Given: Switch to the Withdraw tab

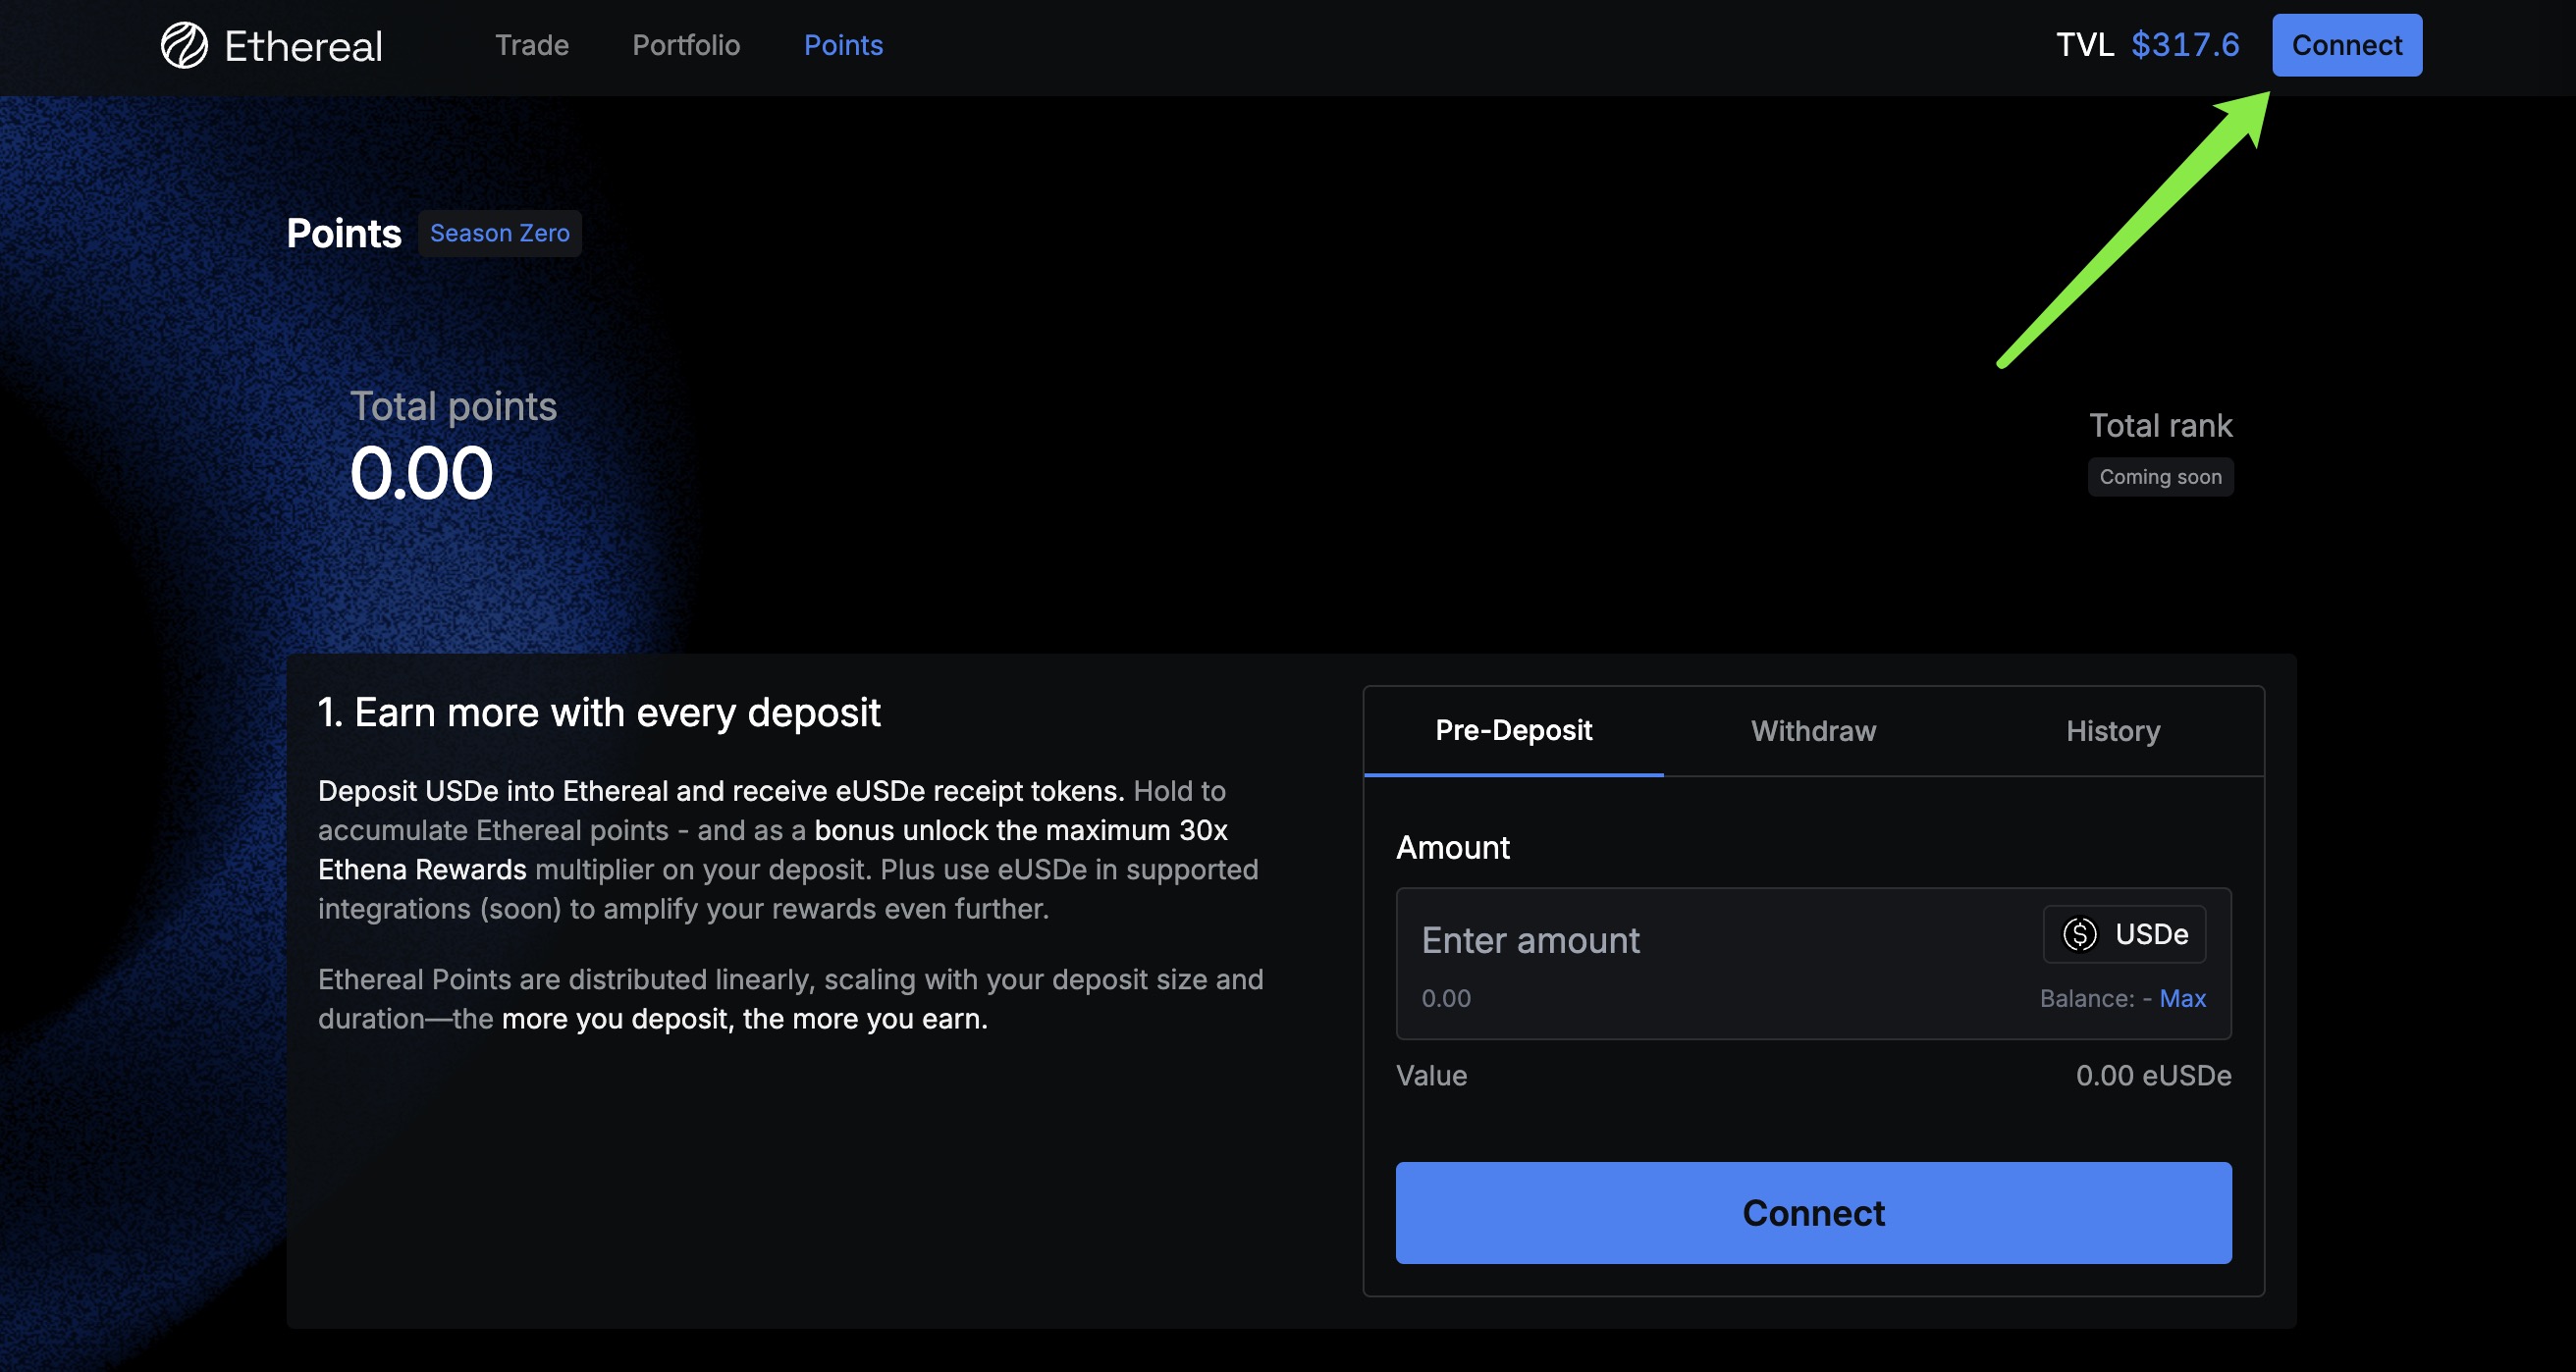Looking at the screenshot, I should tap(1813, 731).
